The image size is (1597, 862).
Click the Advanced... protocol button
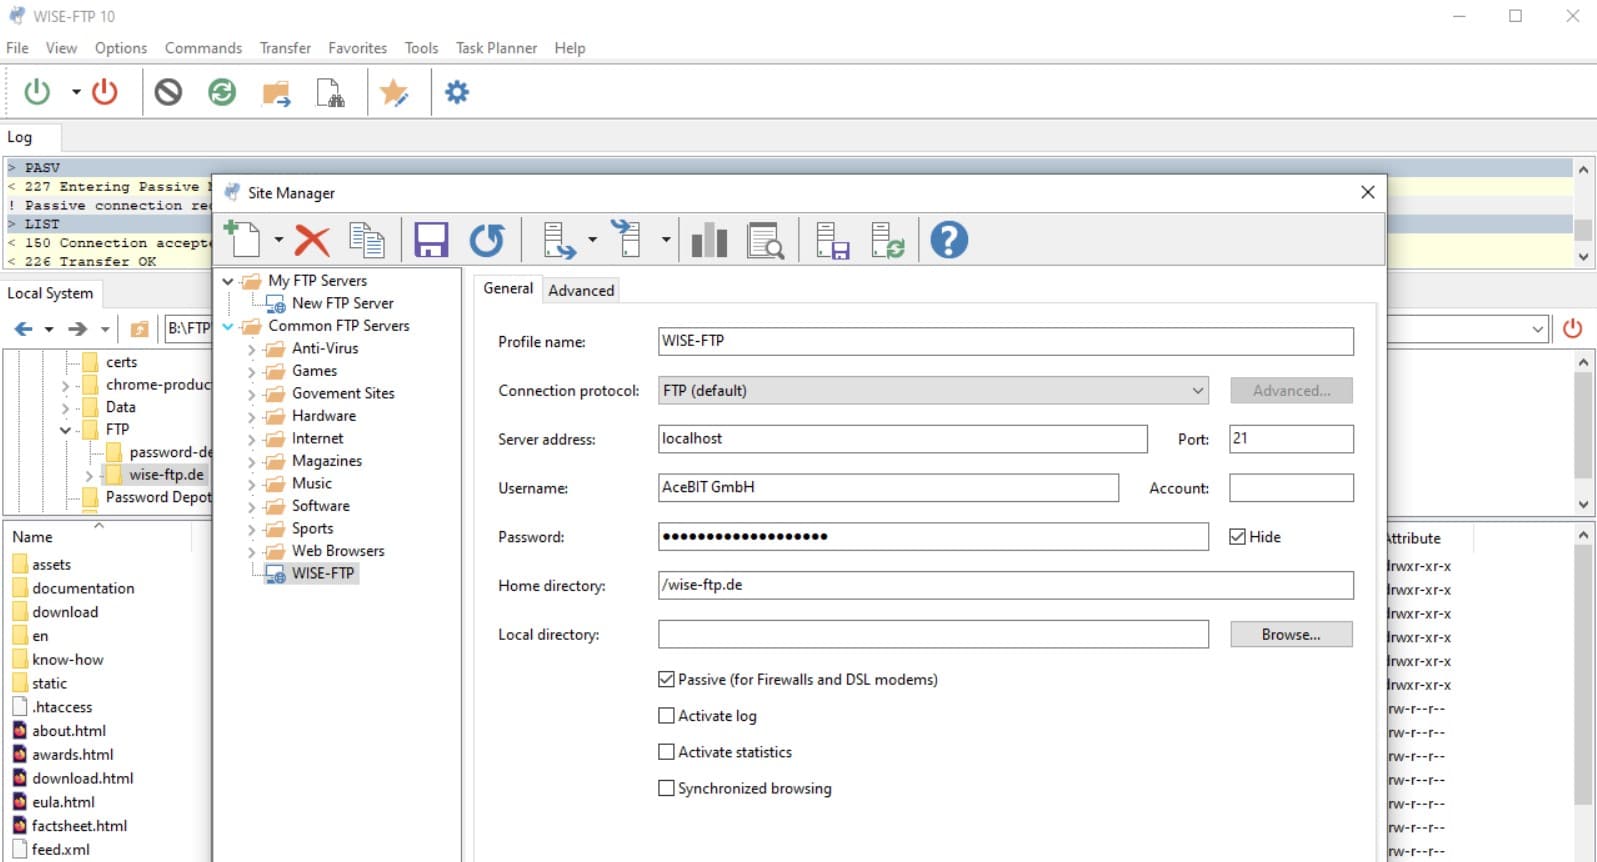pos(1291,390)
